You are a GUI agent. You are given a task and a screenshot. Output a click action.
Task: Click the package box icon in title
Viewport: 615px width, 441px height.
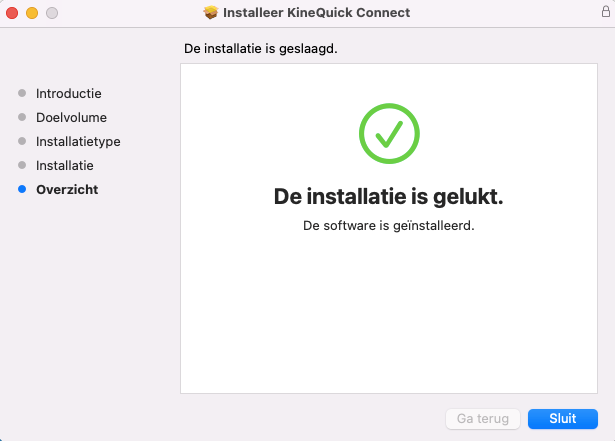pyautogui.click(x=211, y=13)
